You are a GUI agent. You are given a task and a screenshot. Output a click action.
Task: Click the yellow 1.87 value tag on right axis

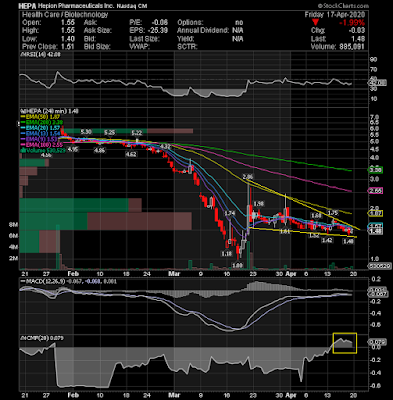pos(375,213)
